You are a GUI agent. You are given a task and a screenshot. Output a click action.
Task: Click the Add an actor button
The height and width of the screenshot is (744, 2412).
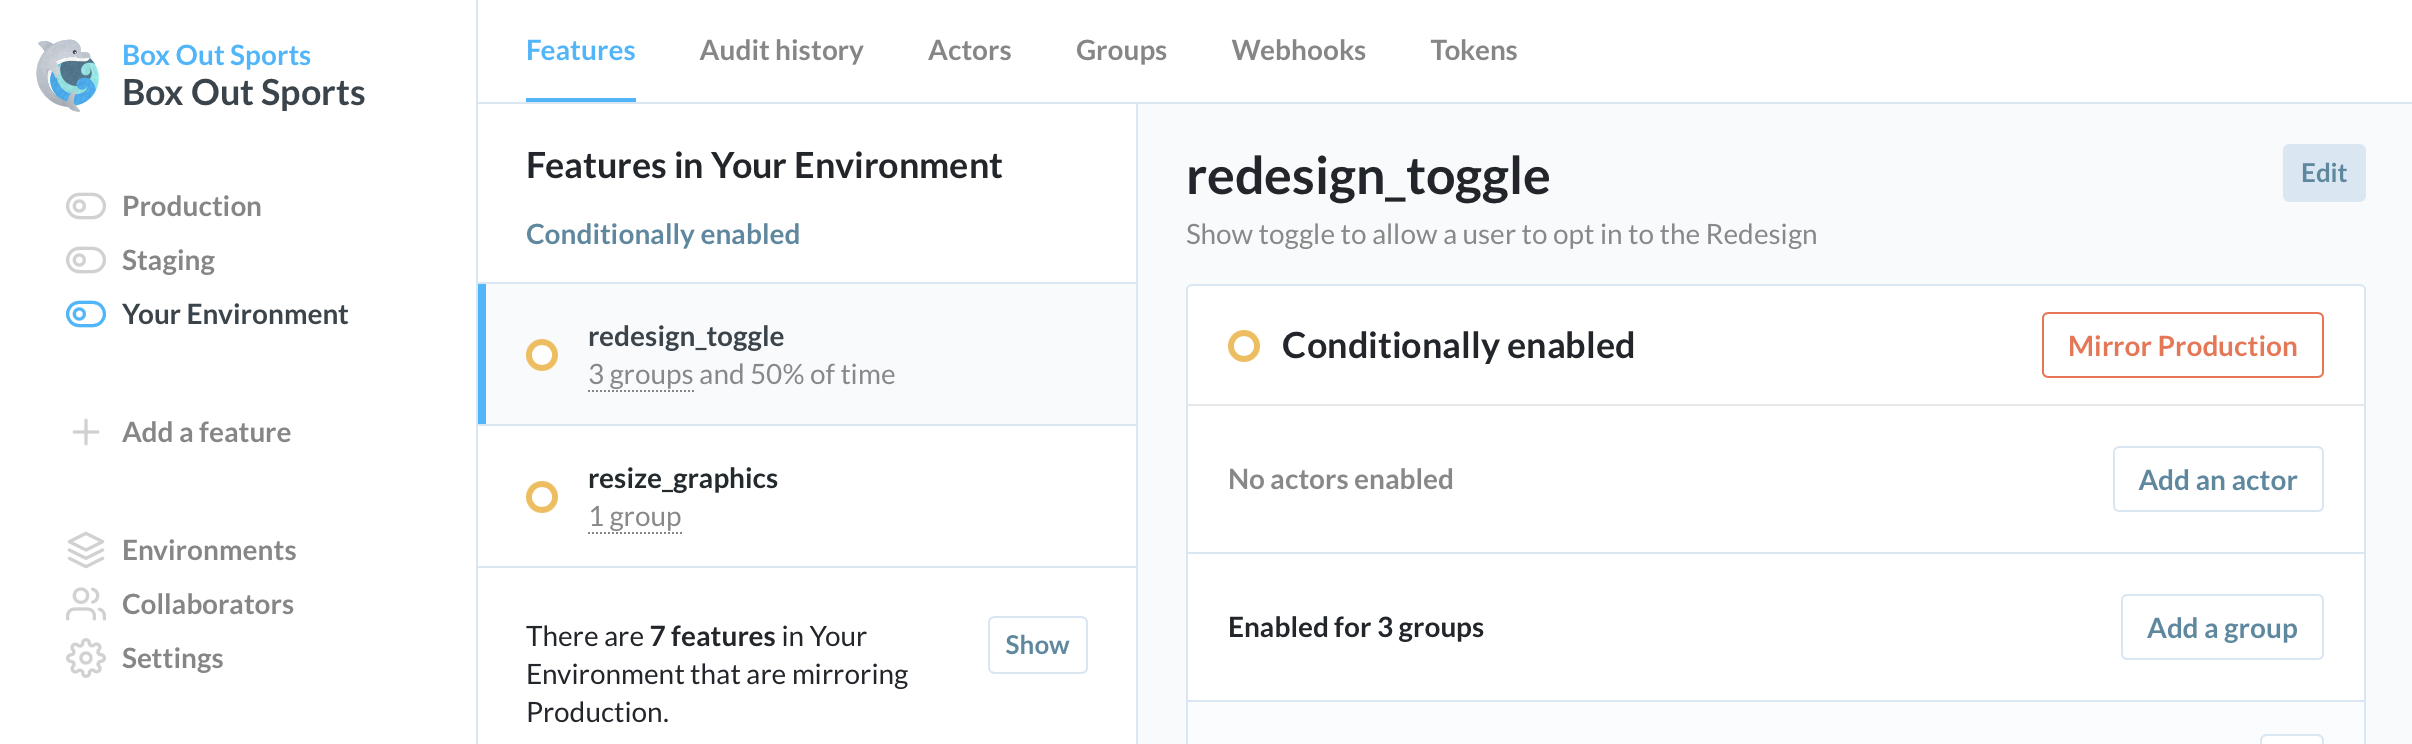(2217, 480)
